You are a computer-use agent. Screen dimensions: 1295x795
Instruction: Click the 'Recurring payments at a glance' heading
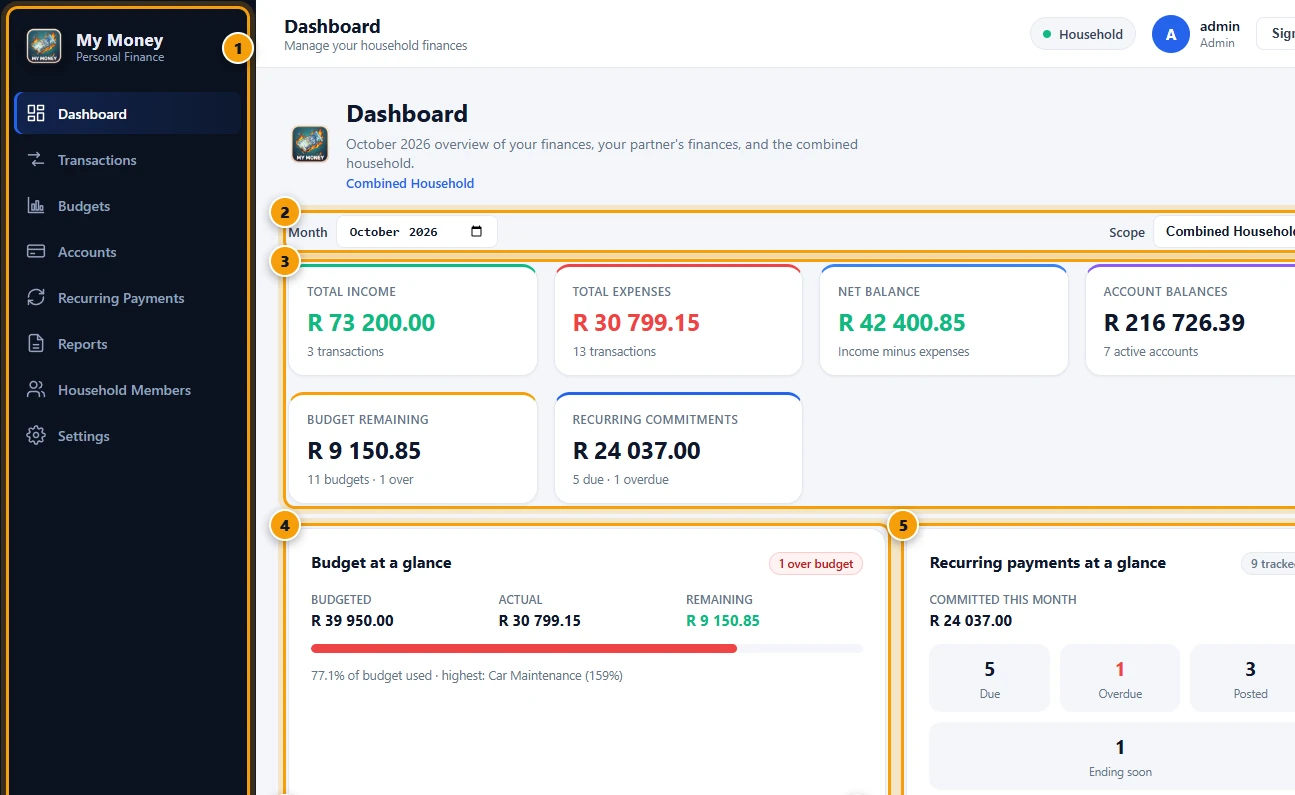point(1048,563)
